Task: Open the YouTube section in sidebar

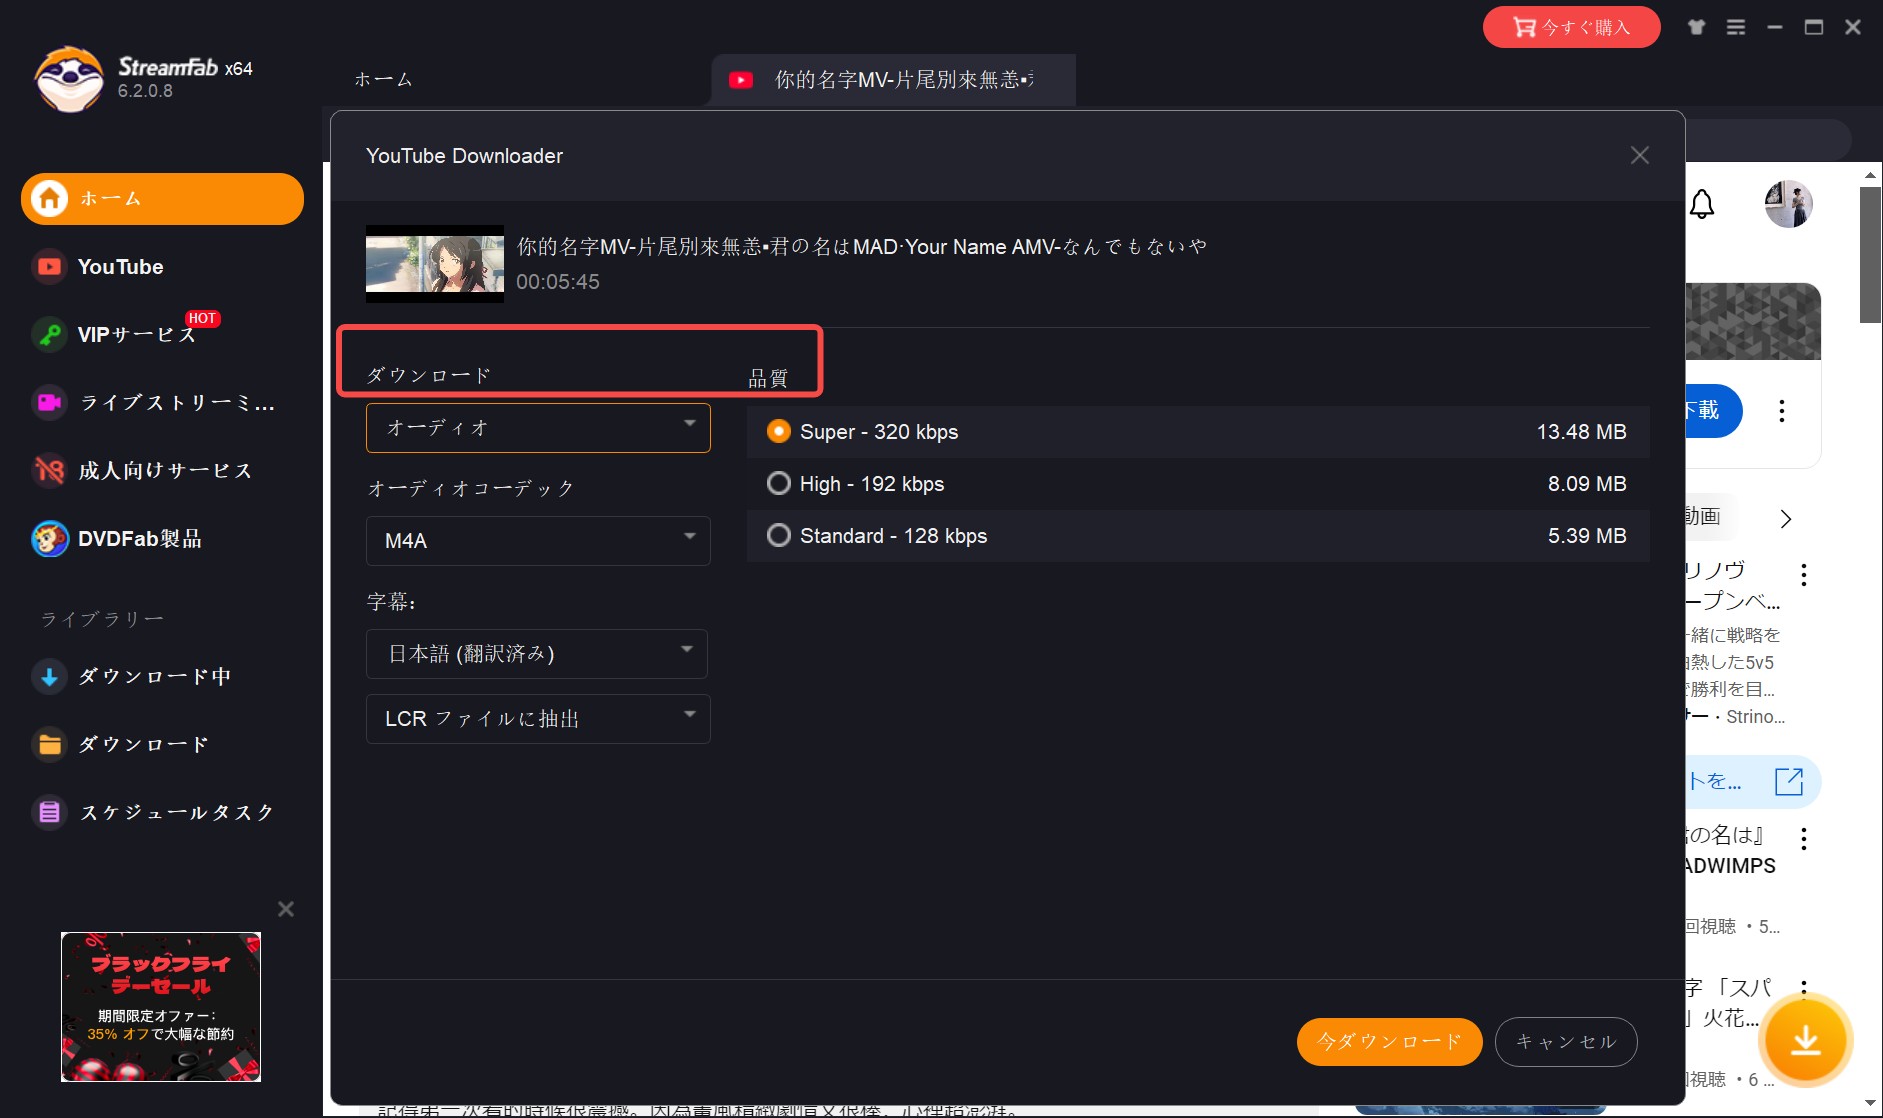Action: [120, 266]
